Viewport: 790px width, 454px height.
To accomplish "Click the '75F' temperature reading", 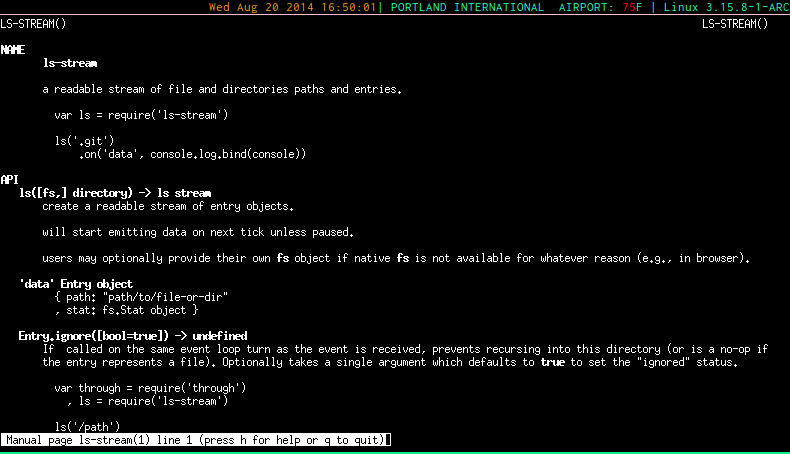I will (632, 8).
